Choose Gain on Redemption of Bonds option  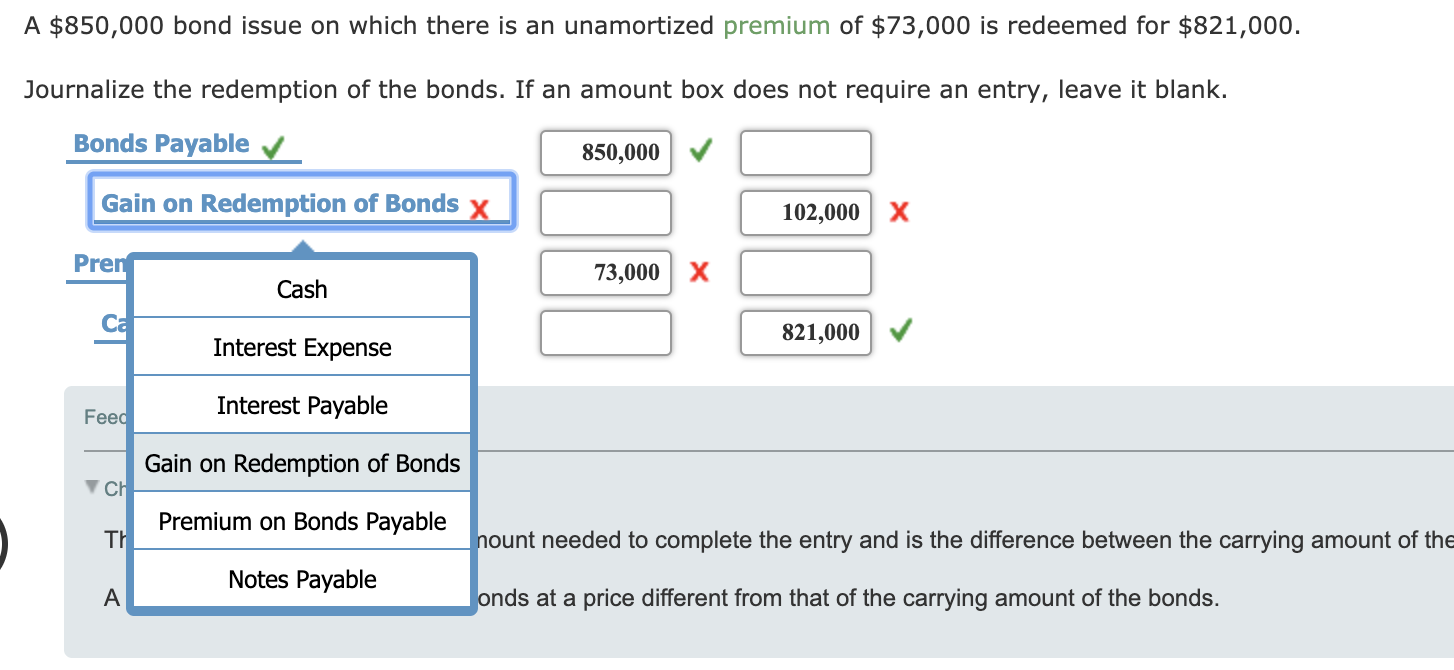coord(300,463)
